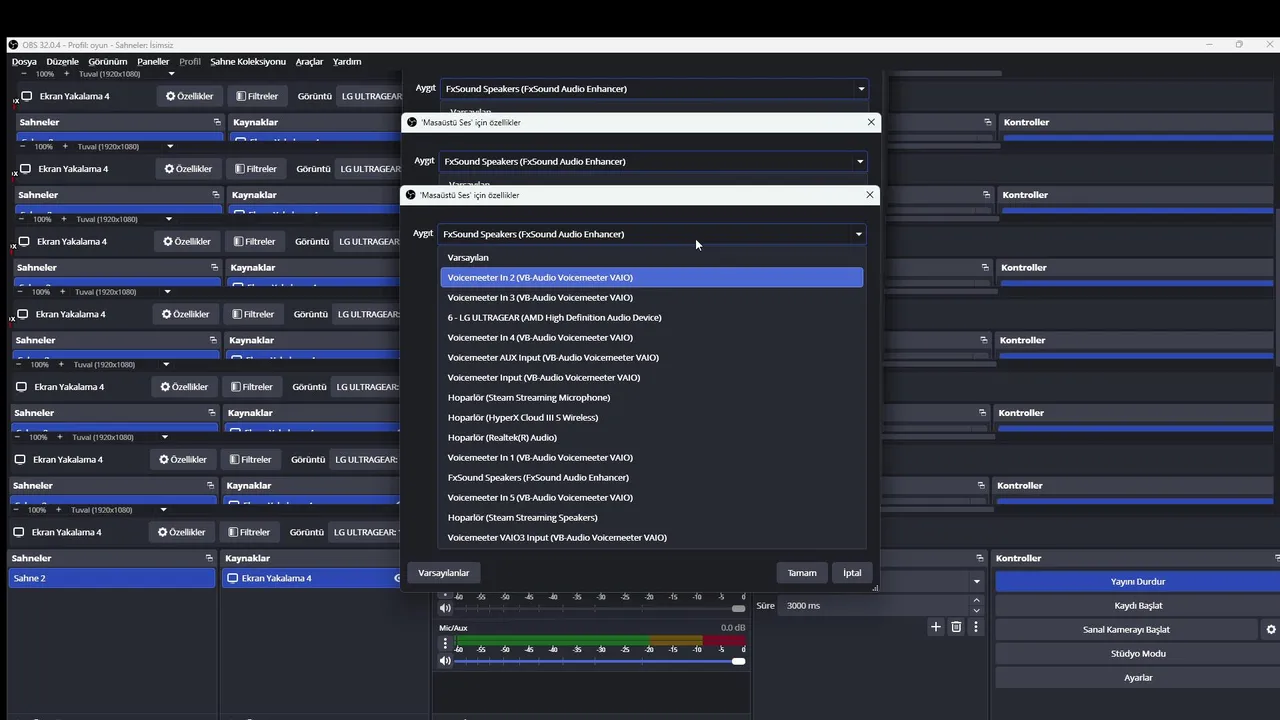Click Sanal Kamerayı Başlat
The width and height of the screenshot is (1280, 720).
click(x=1126, y=629)
